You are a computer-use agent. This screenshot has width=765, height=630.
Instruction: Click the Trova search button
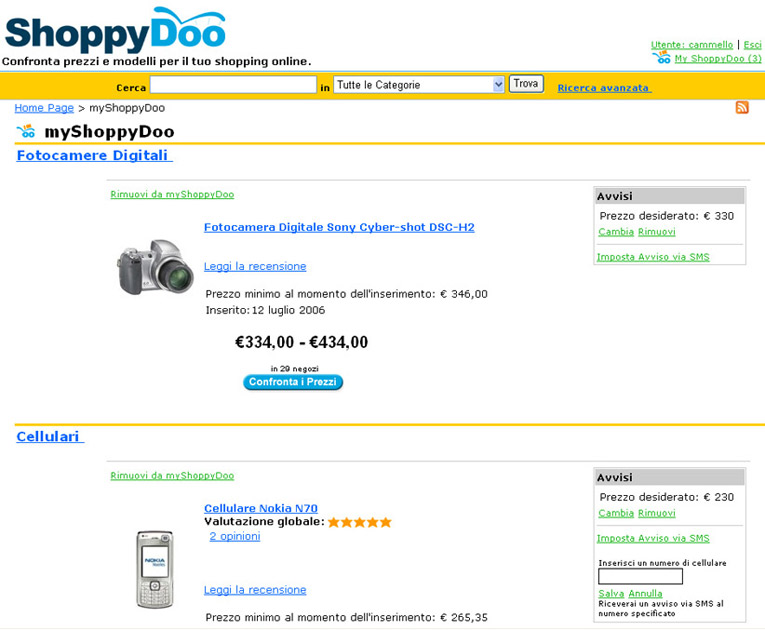tap(526, 83)
